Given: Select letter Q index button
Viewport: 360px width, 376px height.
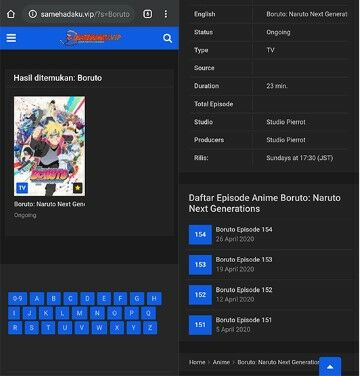Looking at the screenshot, I should (x=148, y=313).
